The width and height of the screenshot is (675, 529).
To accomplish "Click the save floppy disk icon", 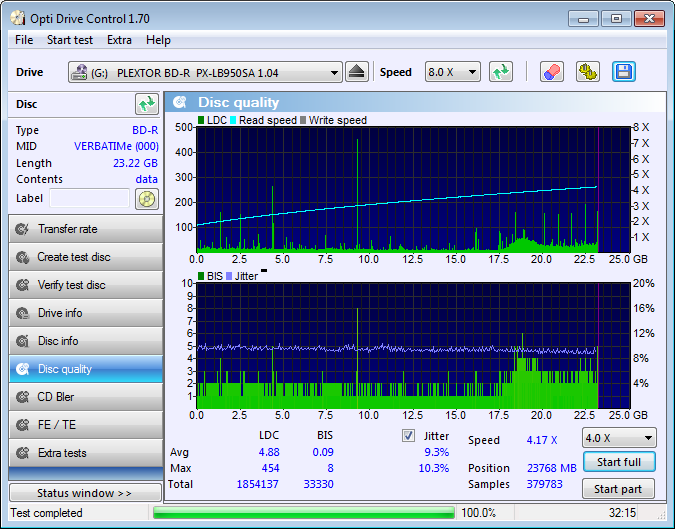I will [x=624, y=72].
